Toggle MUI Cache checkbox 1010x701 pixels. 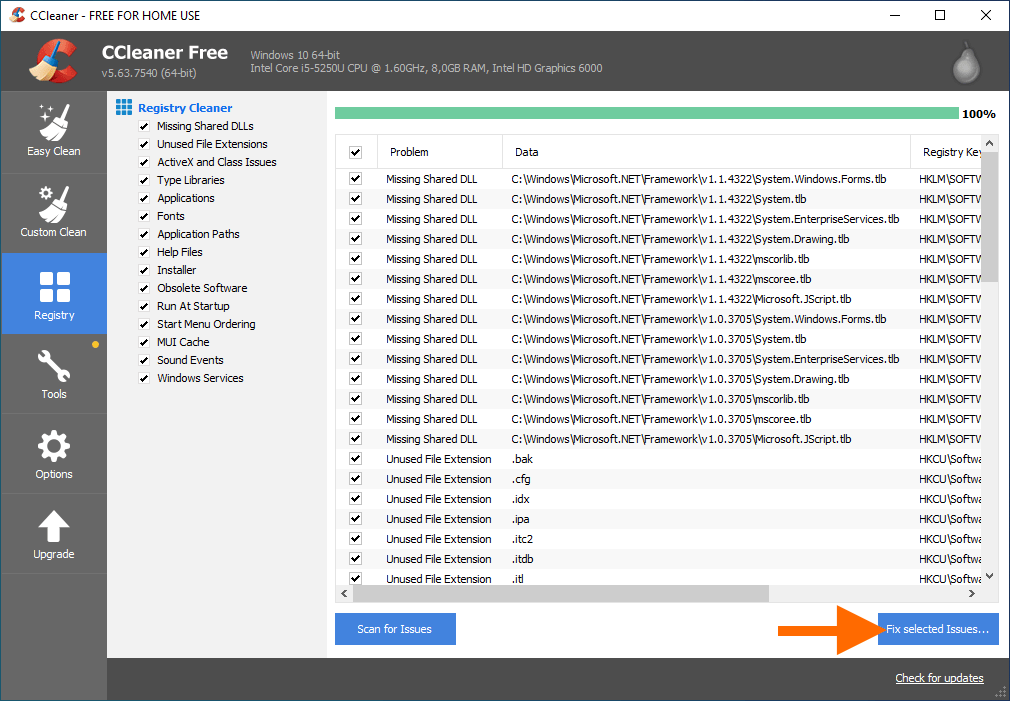click(144, 343)
